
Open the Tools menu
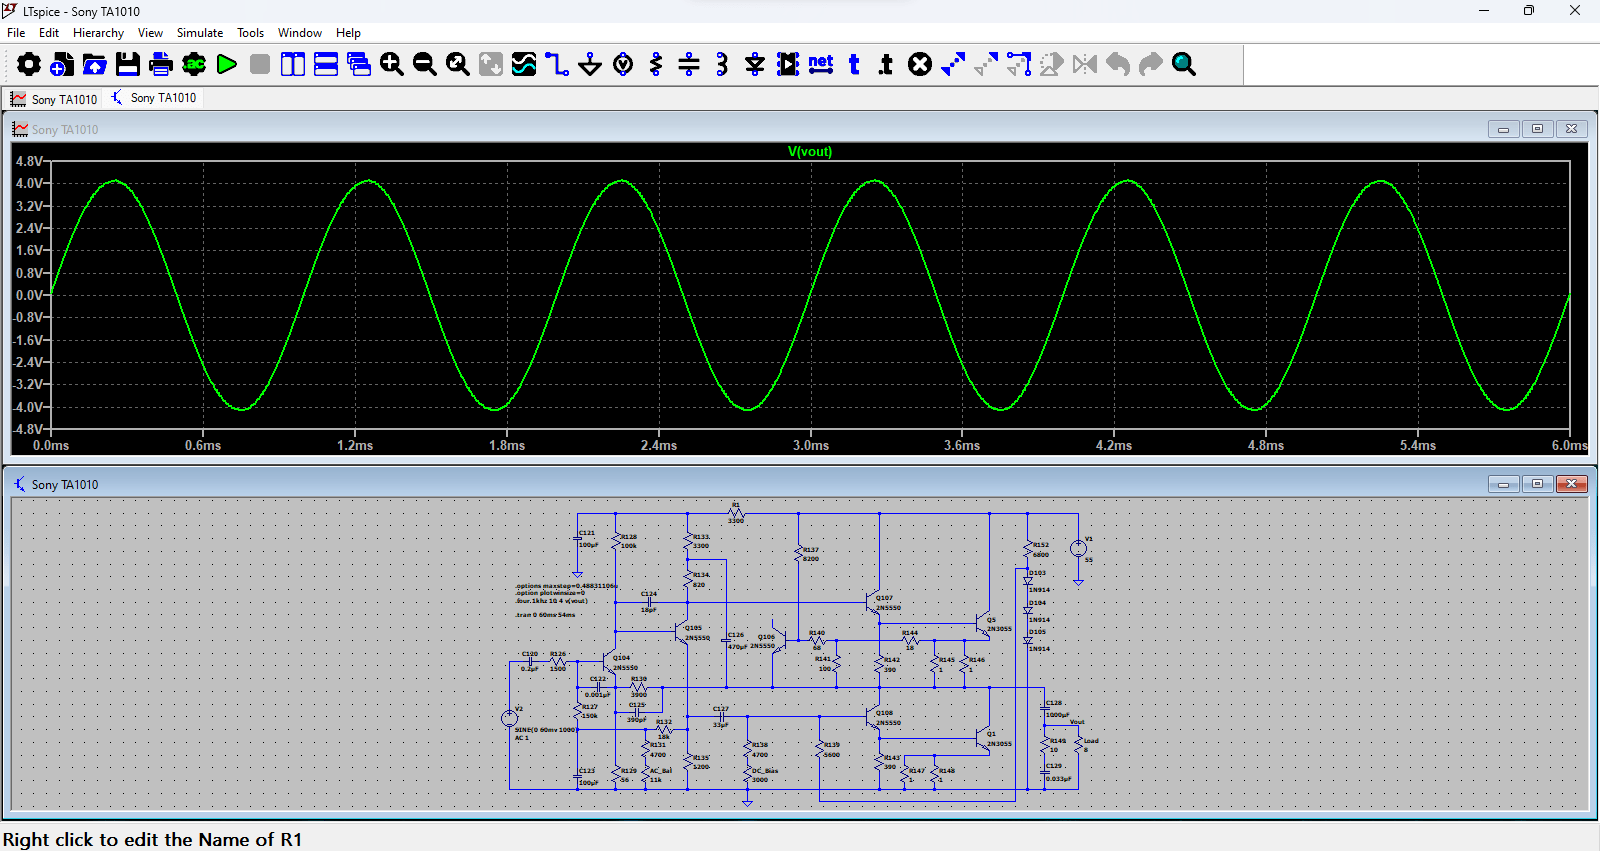coord(250,33)
